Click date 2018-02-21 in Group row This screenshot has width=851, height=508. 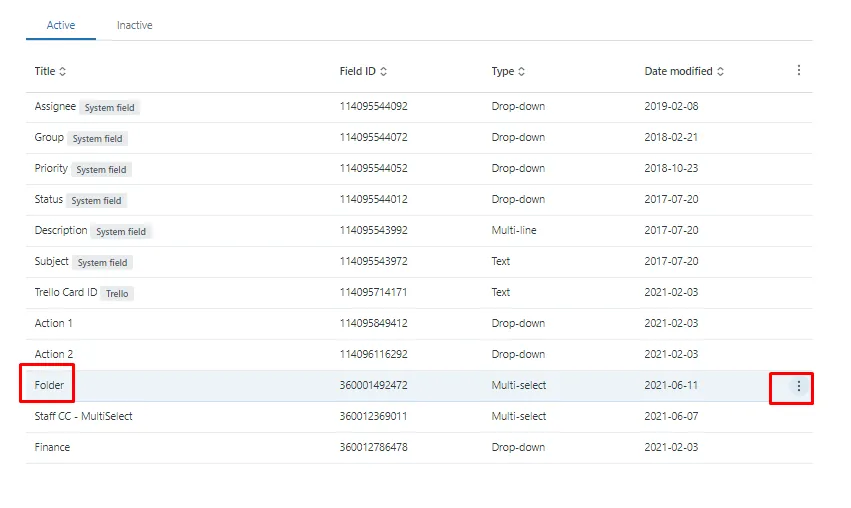[671, 137]
